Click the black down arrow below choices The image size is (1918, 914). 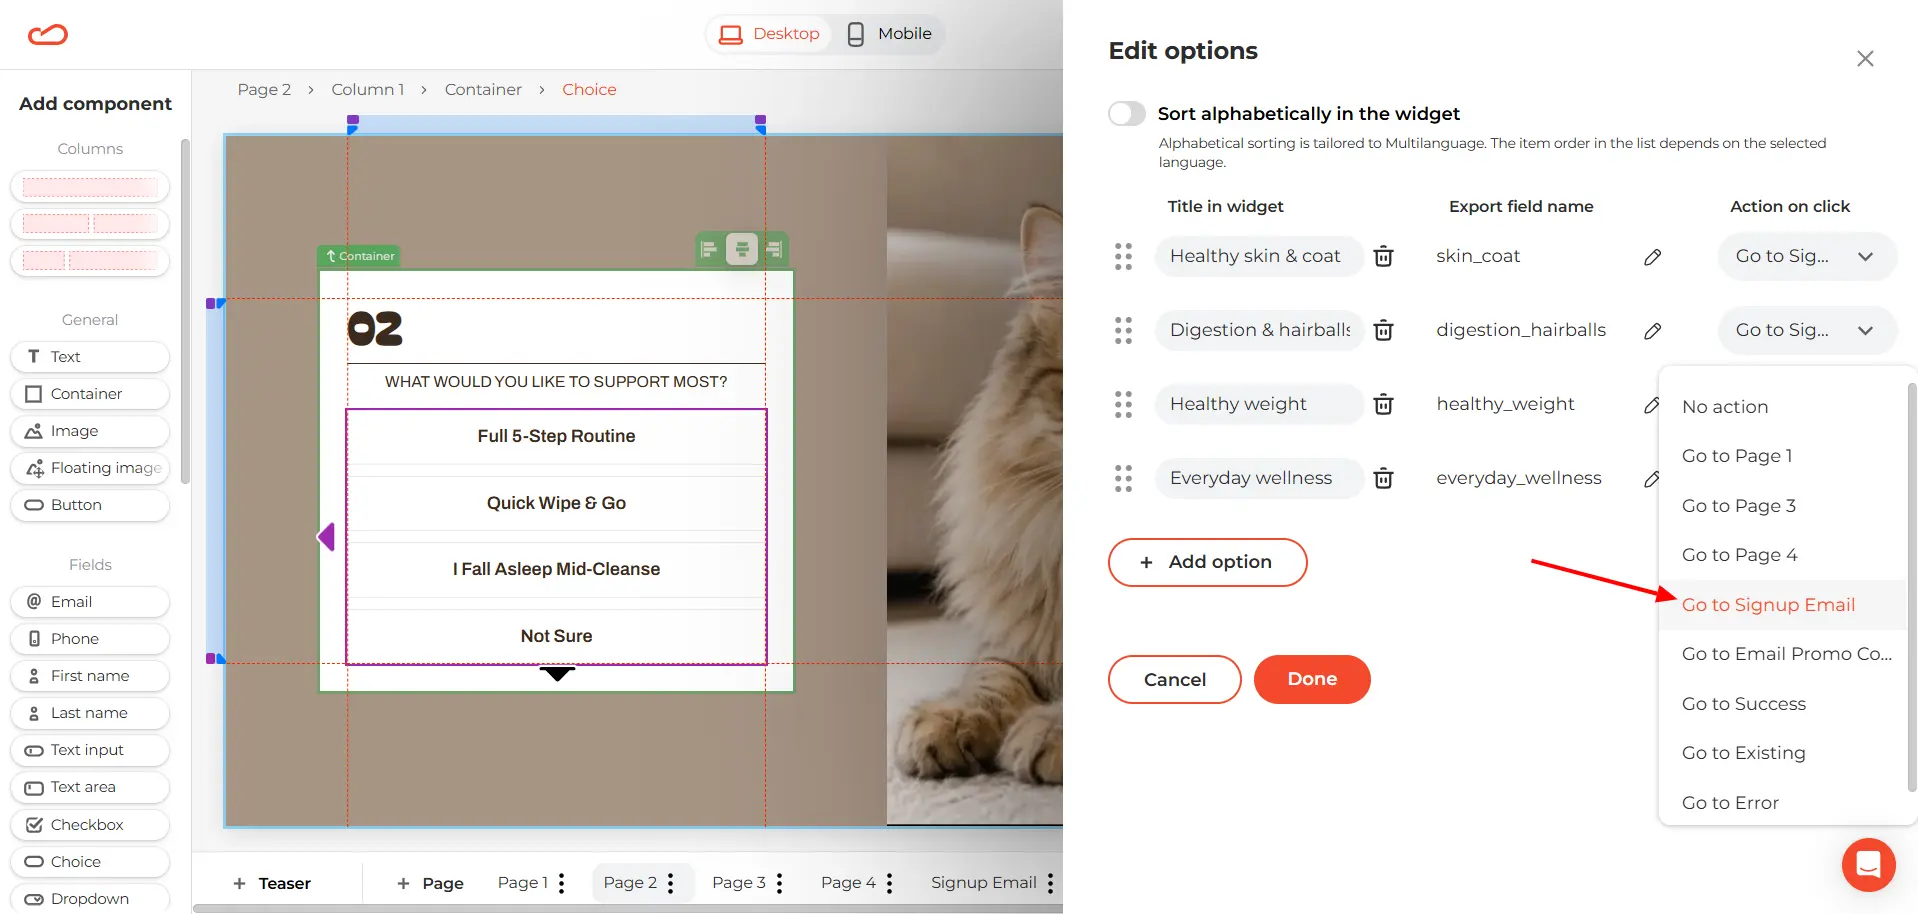pyautogui.click(x=557, y=674)
